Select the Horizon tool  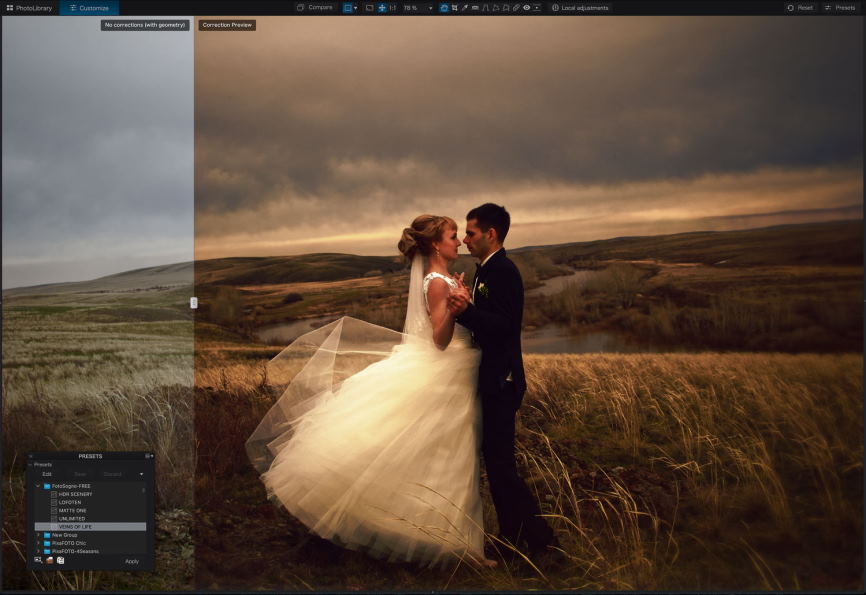pos(475,8)
